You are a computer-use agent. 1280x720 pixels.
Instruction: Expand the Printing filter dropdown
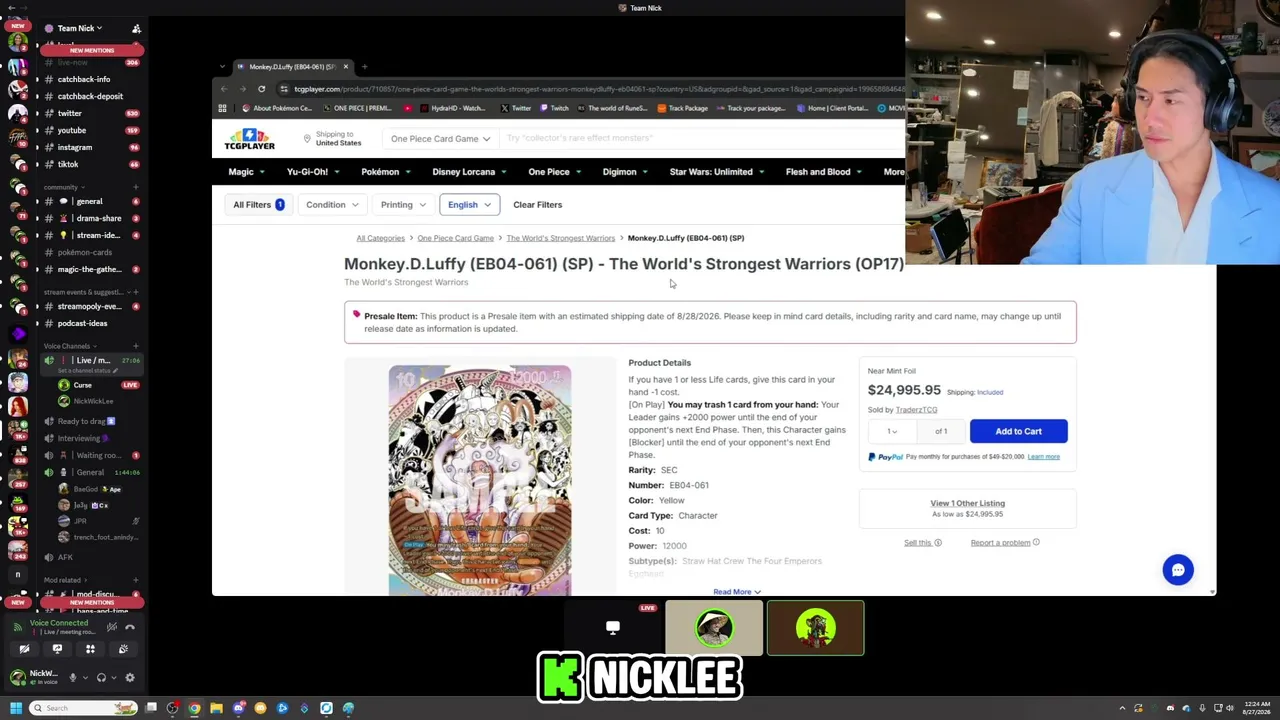point(402,205)
